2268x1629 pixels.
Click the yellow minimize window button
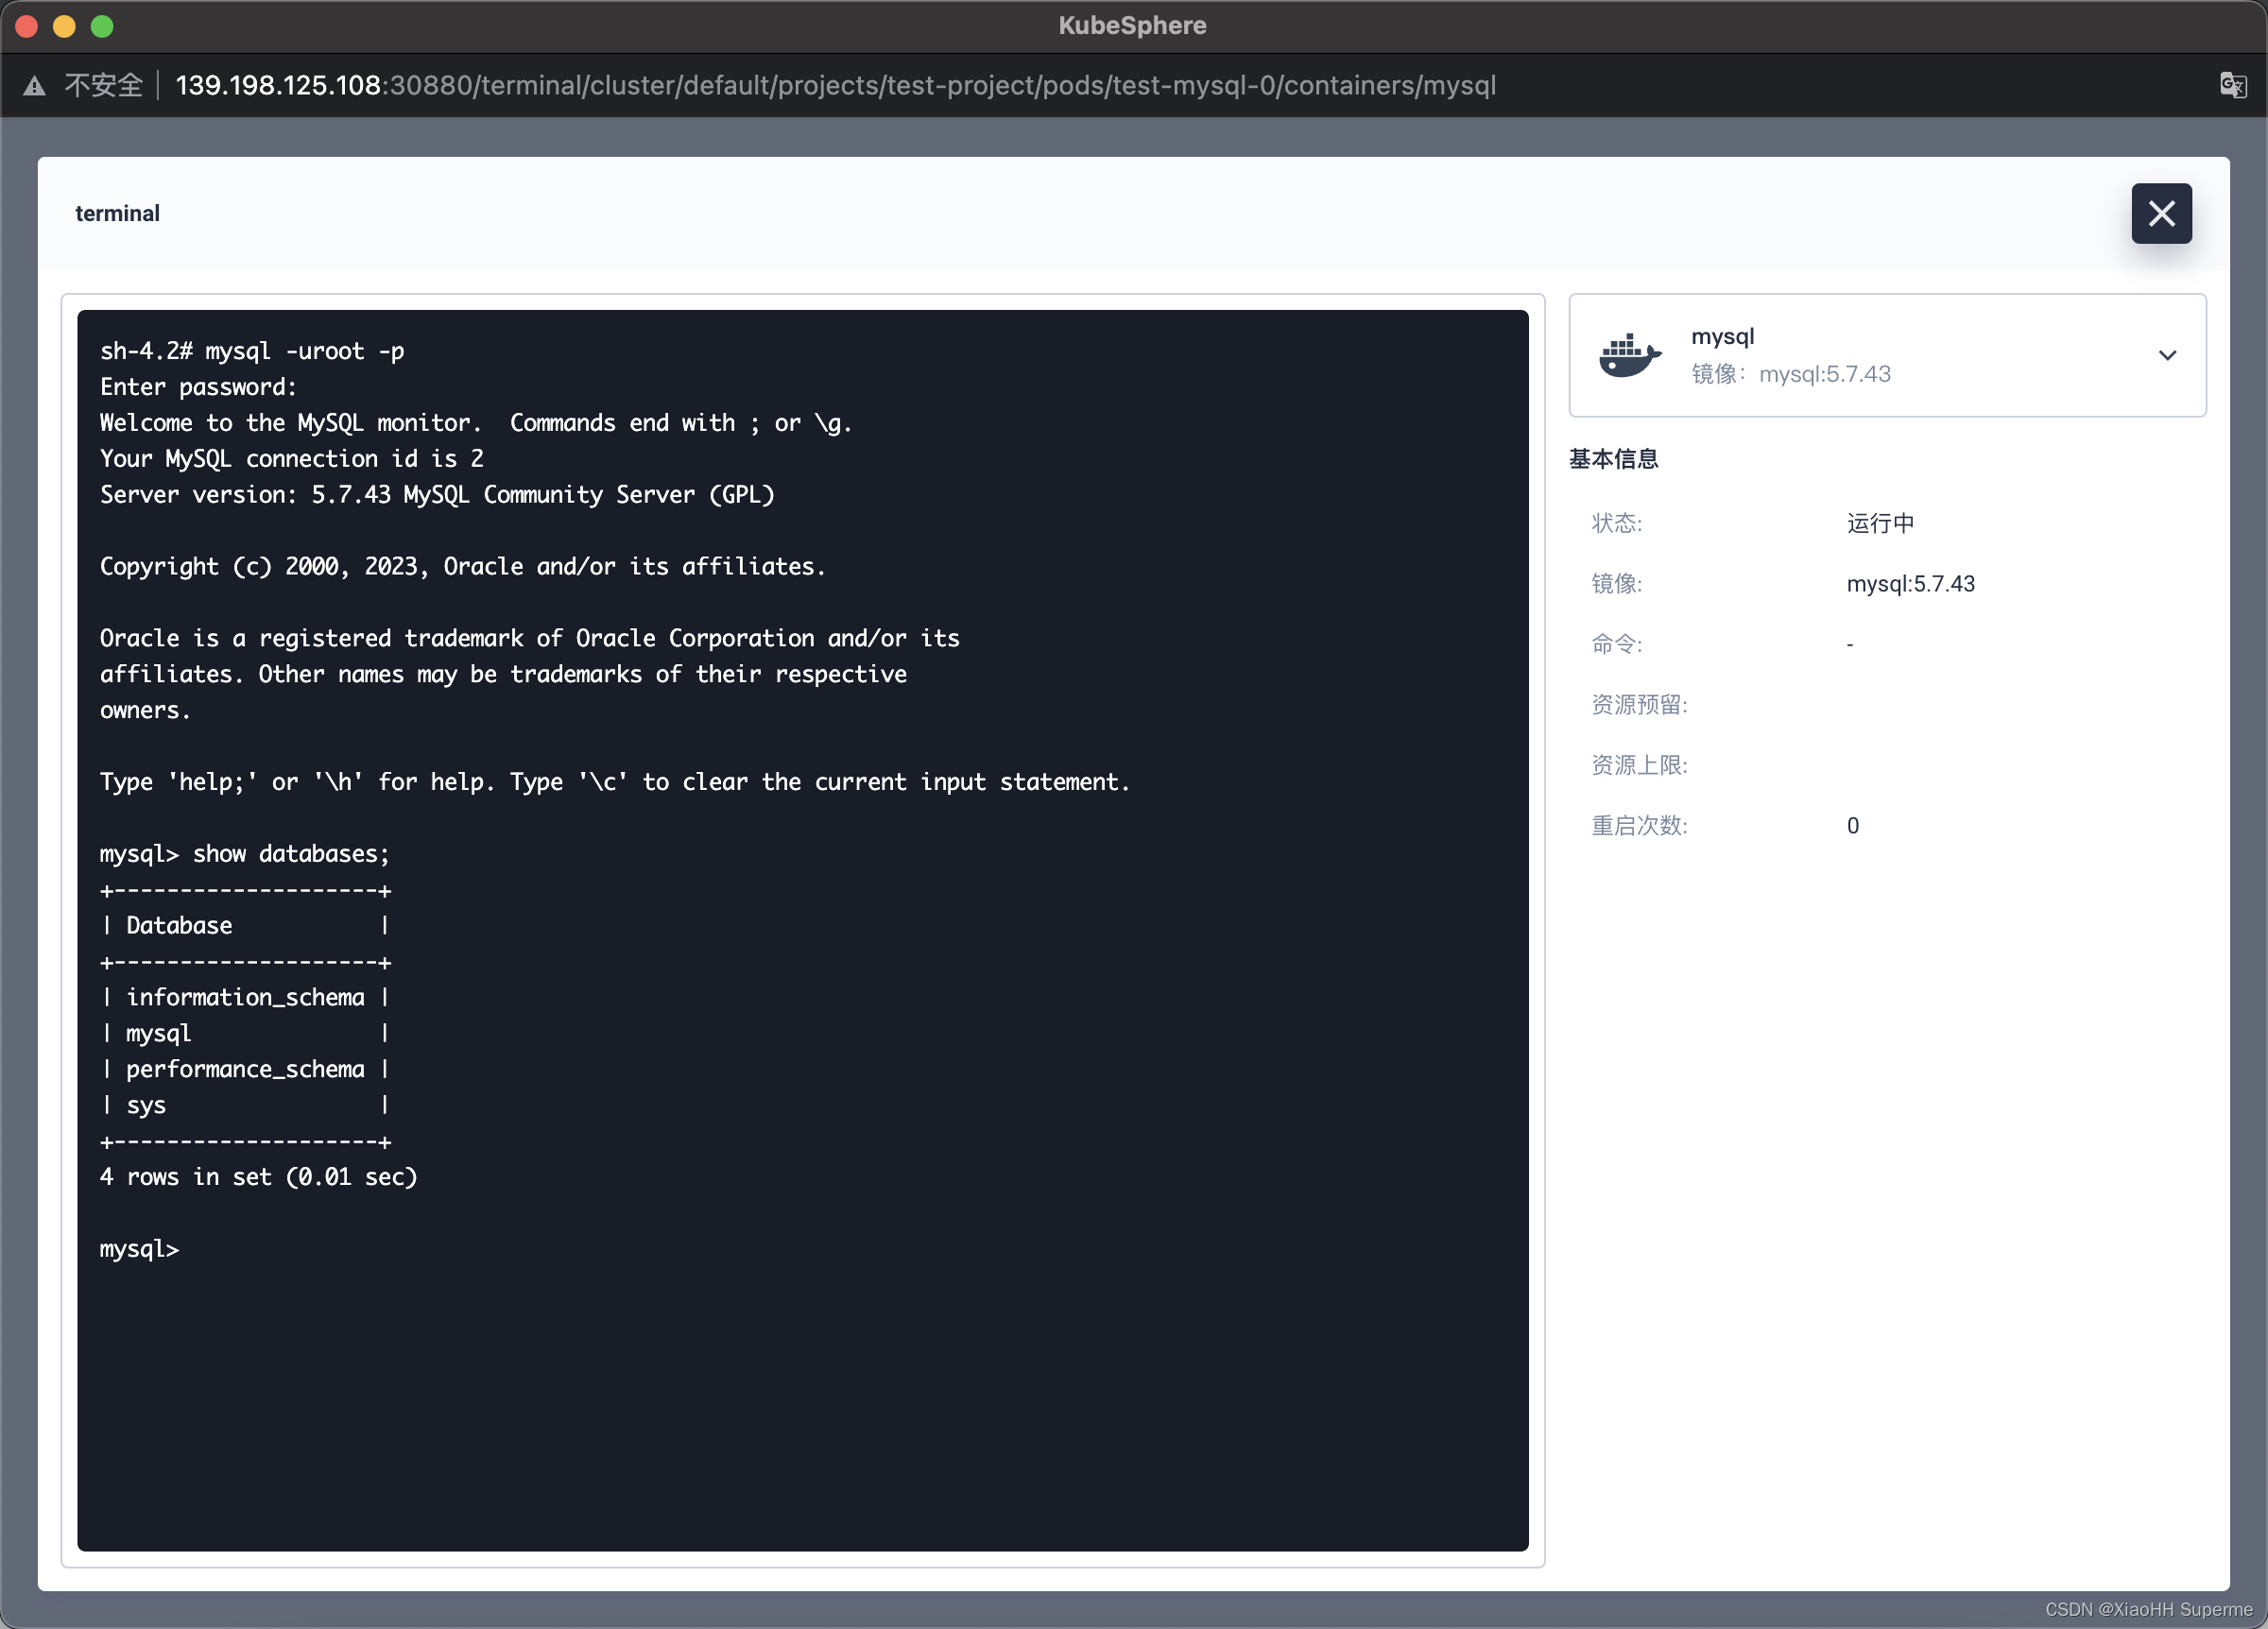(65, 26)
